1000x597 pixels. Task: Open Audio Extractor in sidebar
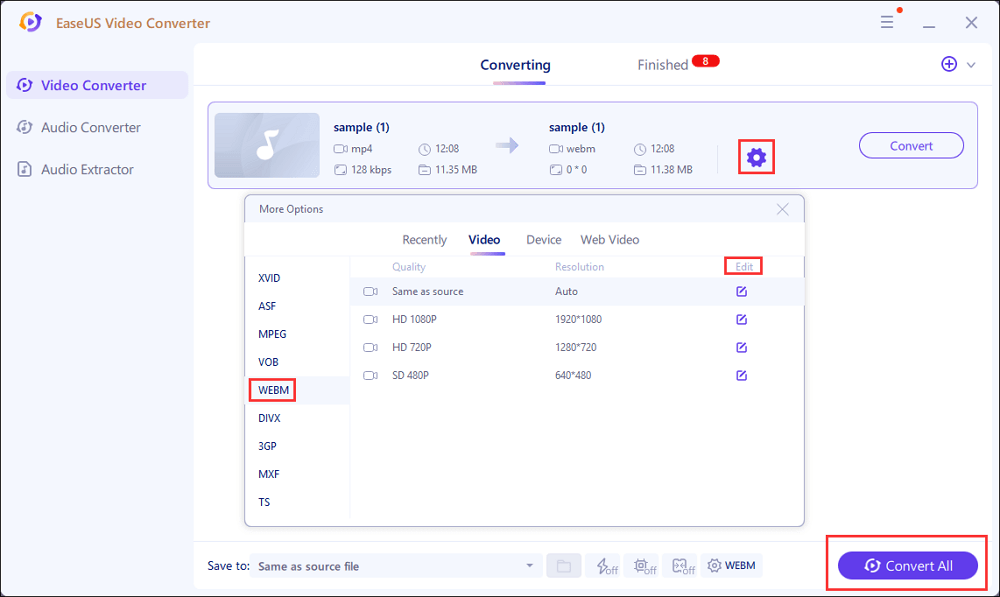(x=87, y=170)
